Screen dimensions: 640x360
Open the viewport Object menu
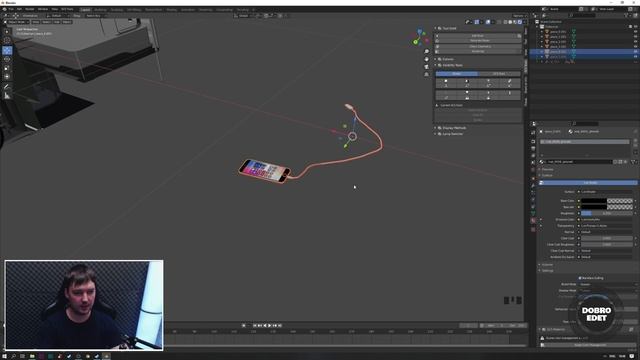click(x=67, y=22)
